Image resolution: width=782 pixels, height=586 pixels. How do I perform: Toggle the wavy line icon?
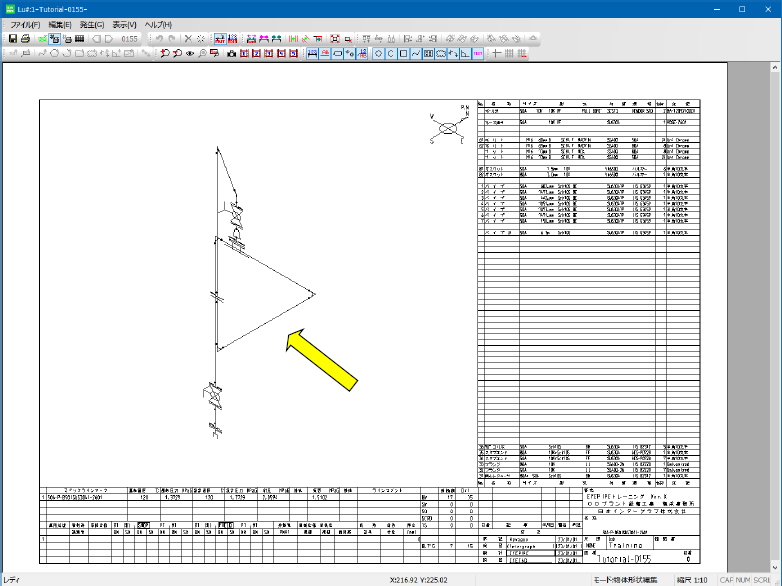coord(415,53)
